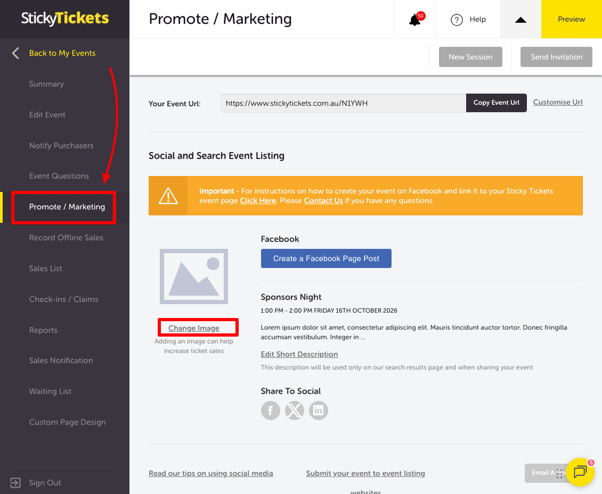
Task: Open the yellow live chat bubble icon
Action: click(580, 472)
